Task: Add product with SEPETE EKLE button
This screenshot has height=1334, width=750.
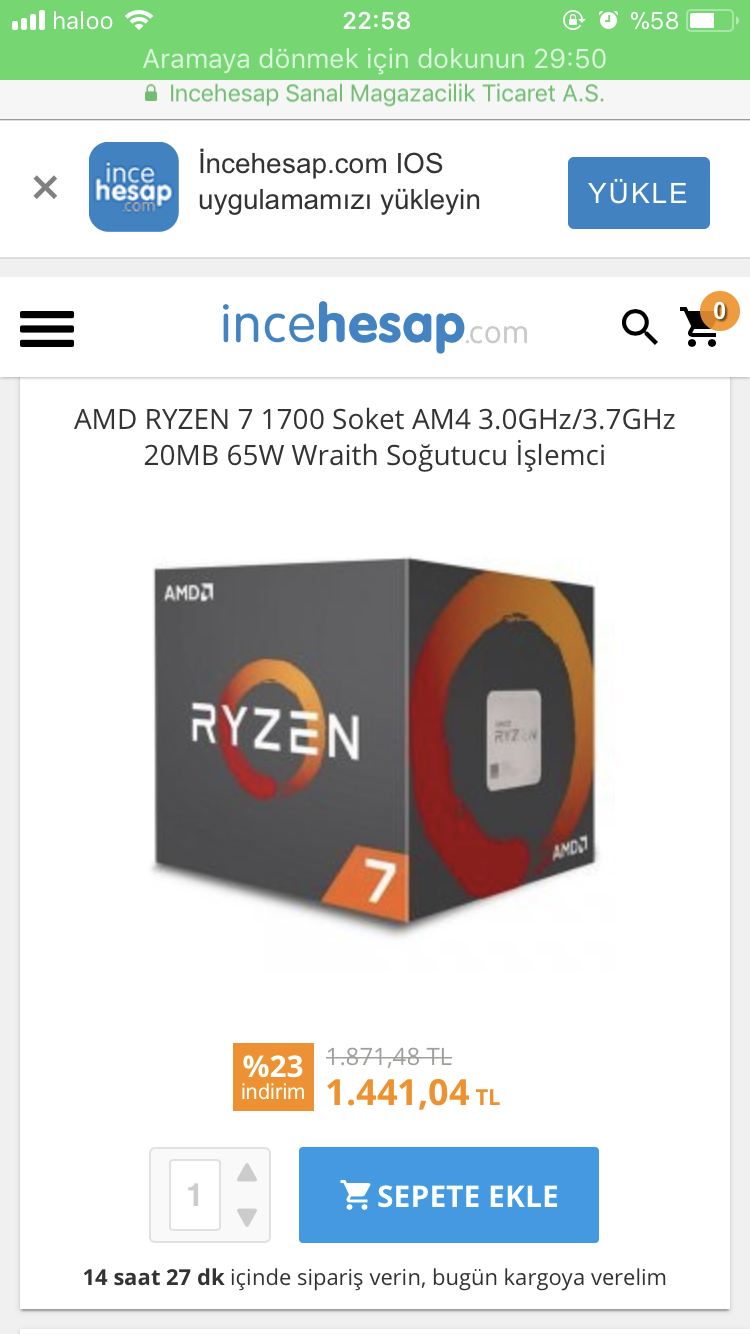Action: 449,1195
